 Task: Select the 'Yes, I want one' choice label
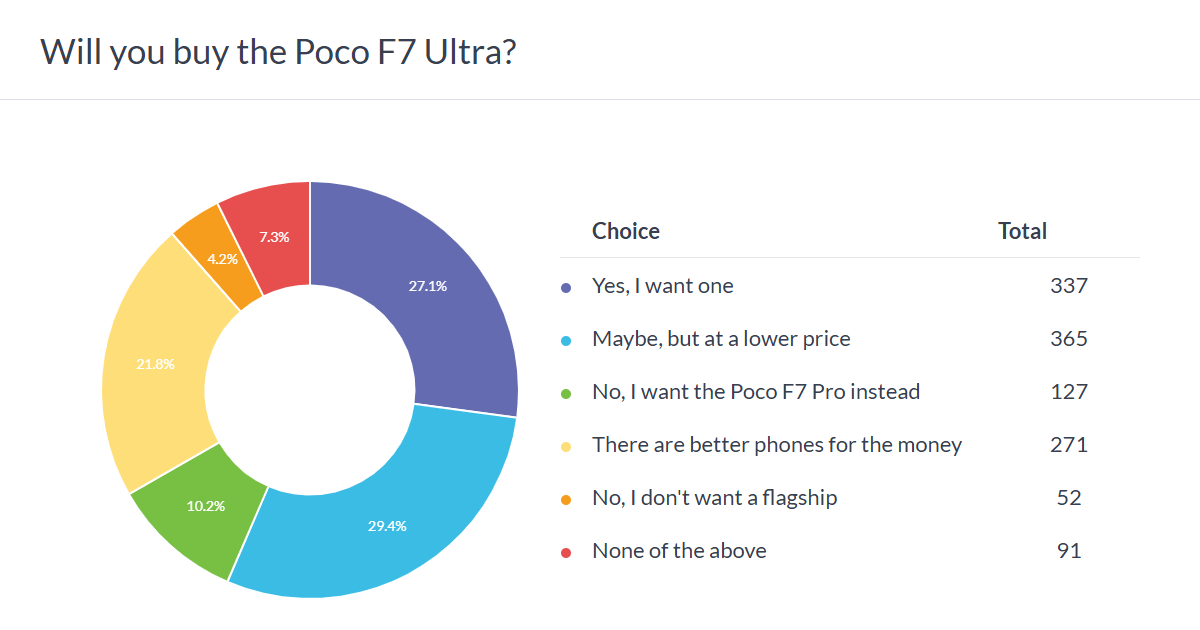click(x=663, y=286)
